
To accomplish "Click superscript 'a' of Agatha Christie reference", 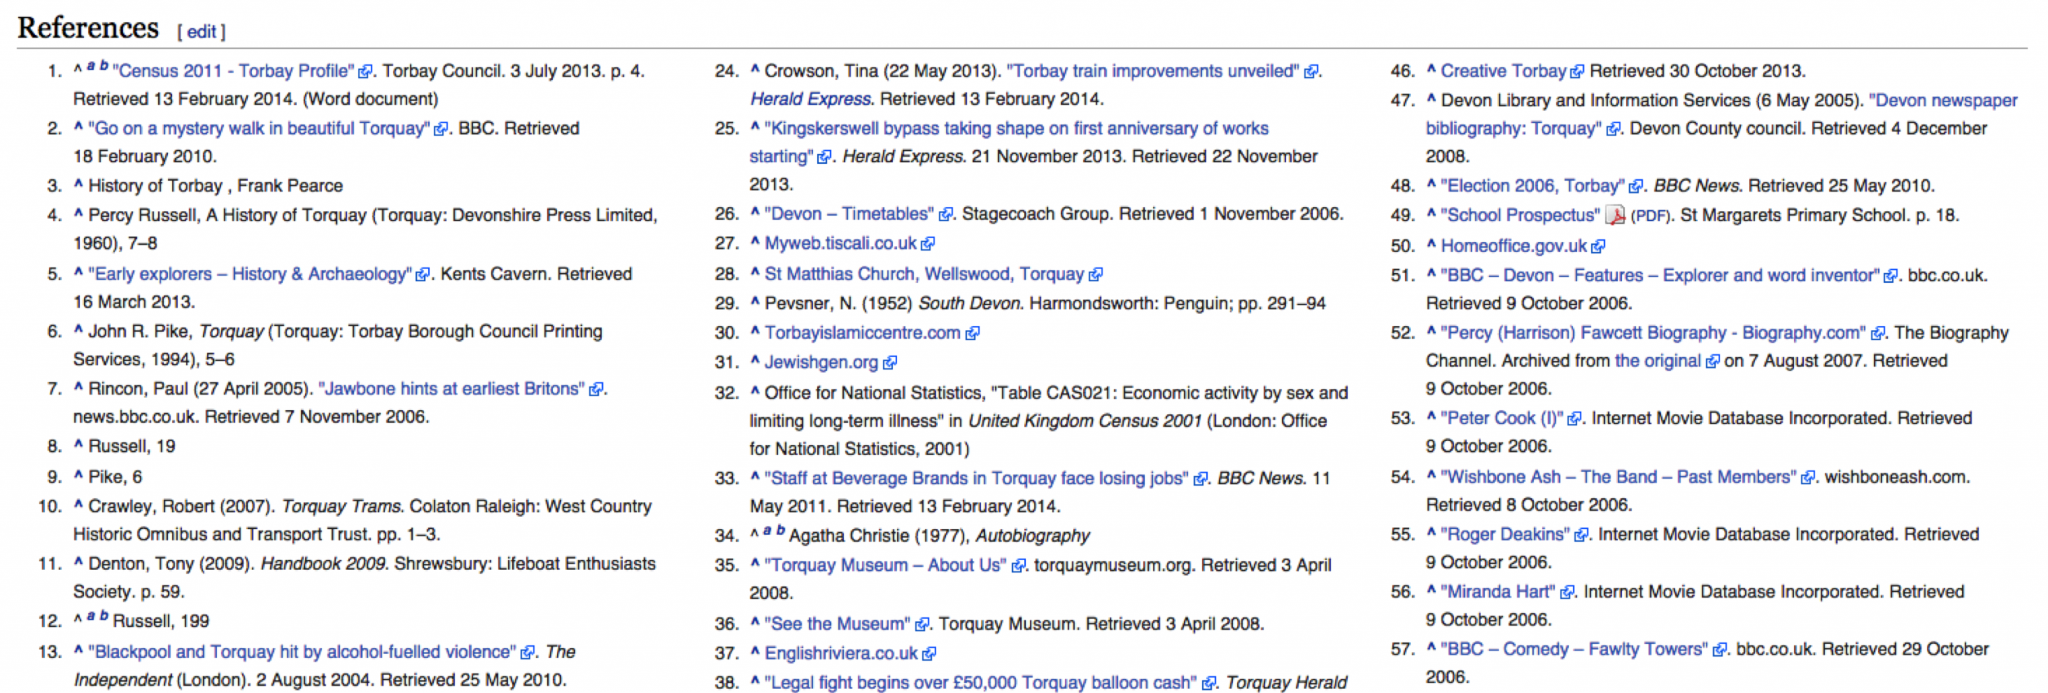I will [767, 531].
